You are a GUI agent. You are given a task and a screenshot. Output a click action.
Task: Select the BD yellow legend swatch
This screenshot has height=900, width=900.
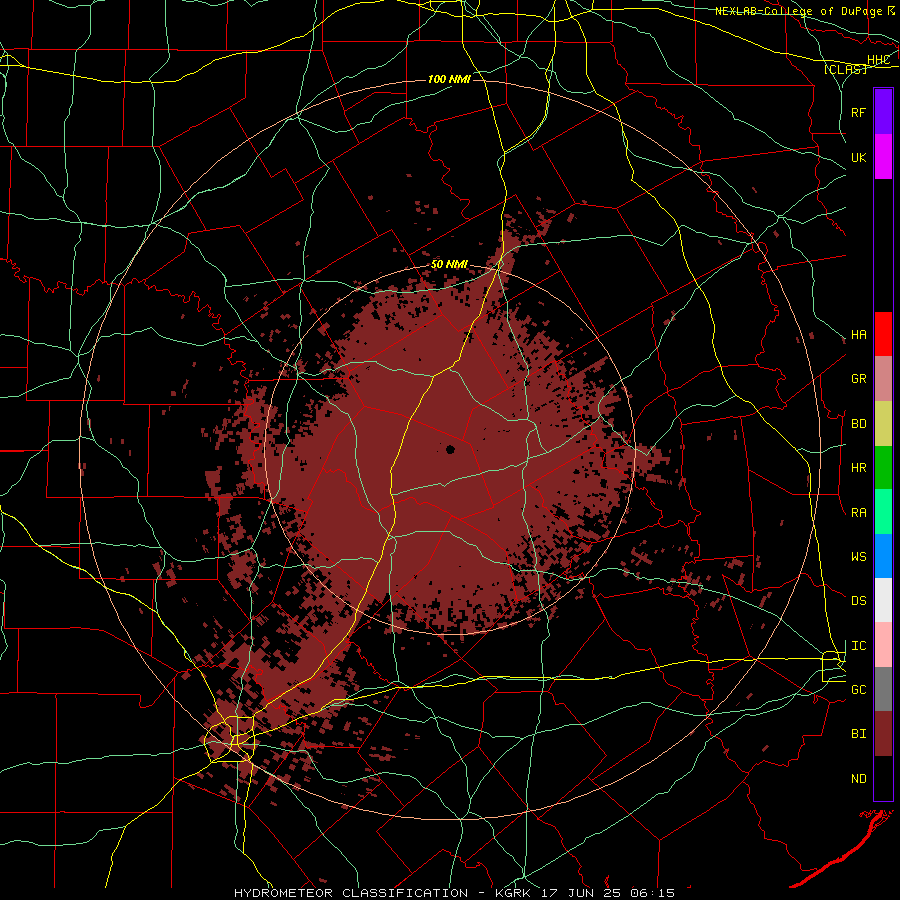pos(883,424)
